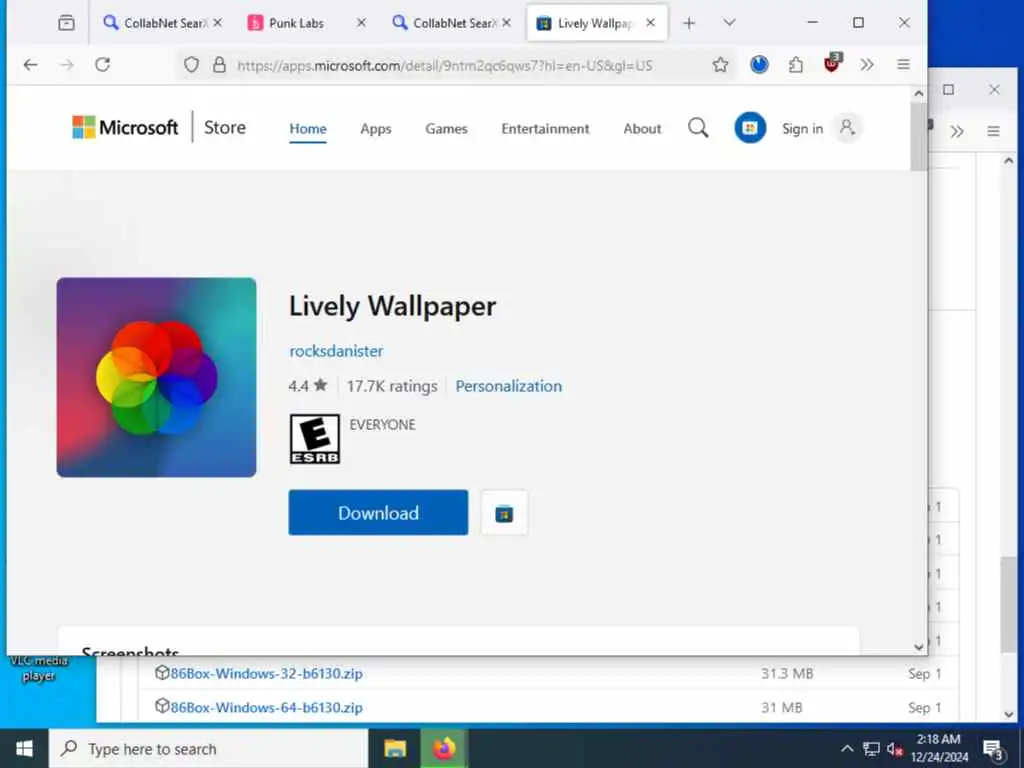
Task: Open the Firefox application hamburger menu
Action: coord(903,65)
